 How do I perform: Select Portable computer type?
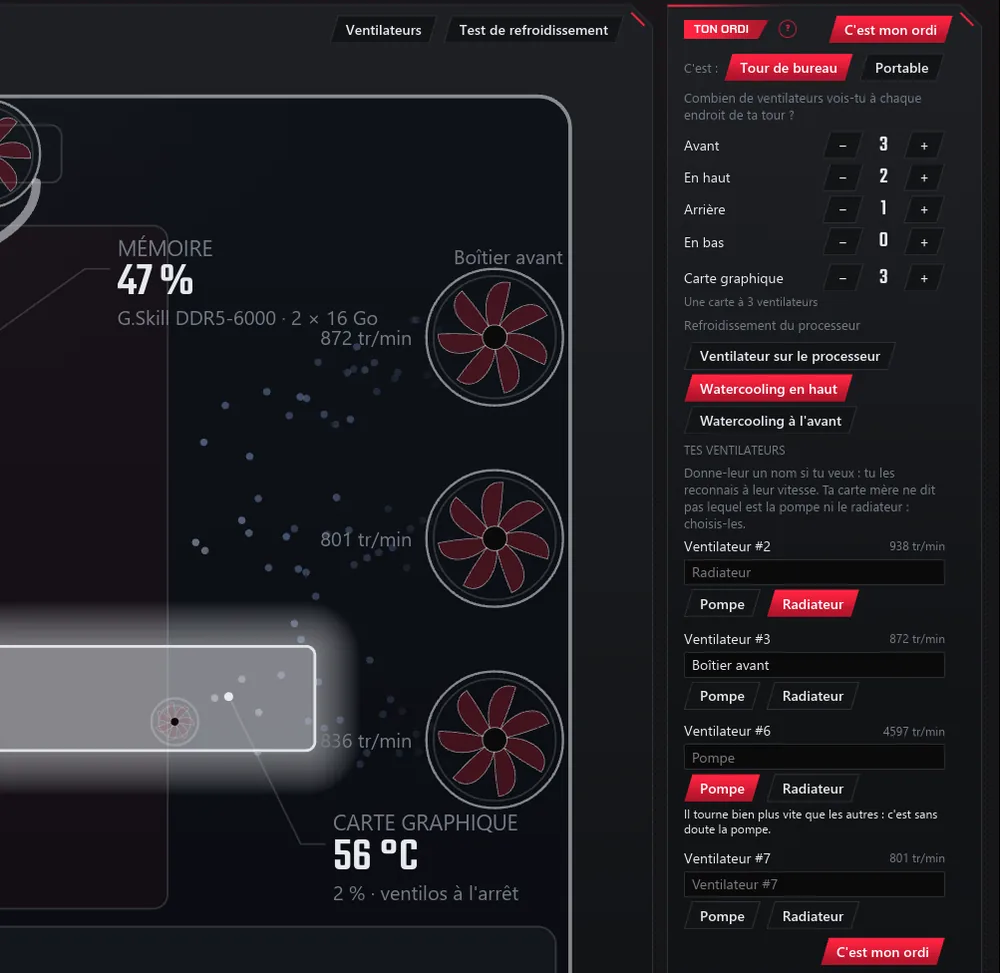click(x=901, y=68)
